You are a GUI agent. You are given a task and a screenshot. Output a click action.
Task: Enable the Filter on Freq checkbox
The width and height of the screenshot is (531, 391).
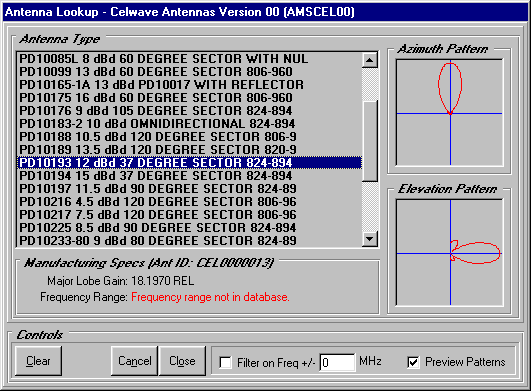pos(226,363)
